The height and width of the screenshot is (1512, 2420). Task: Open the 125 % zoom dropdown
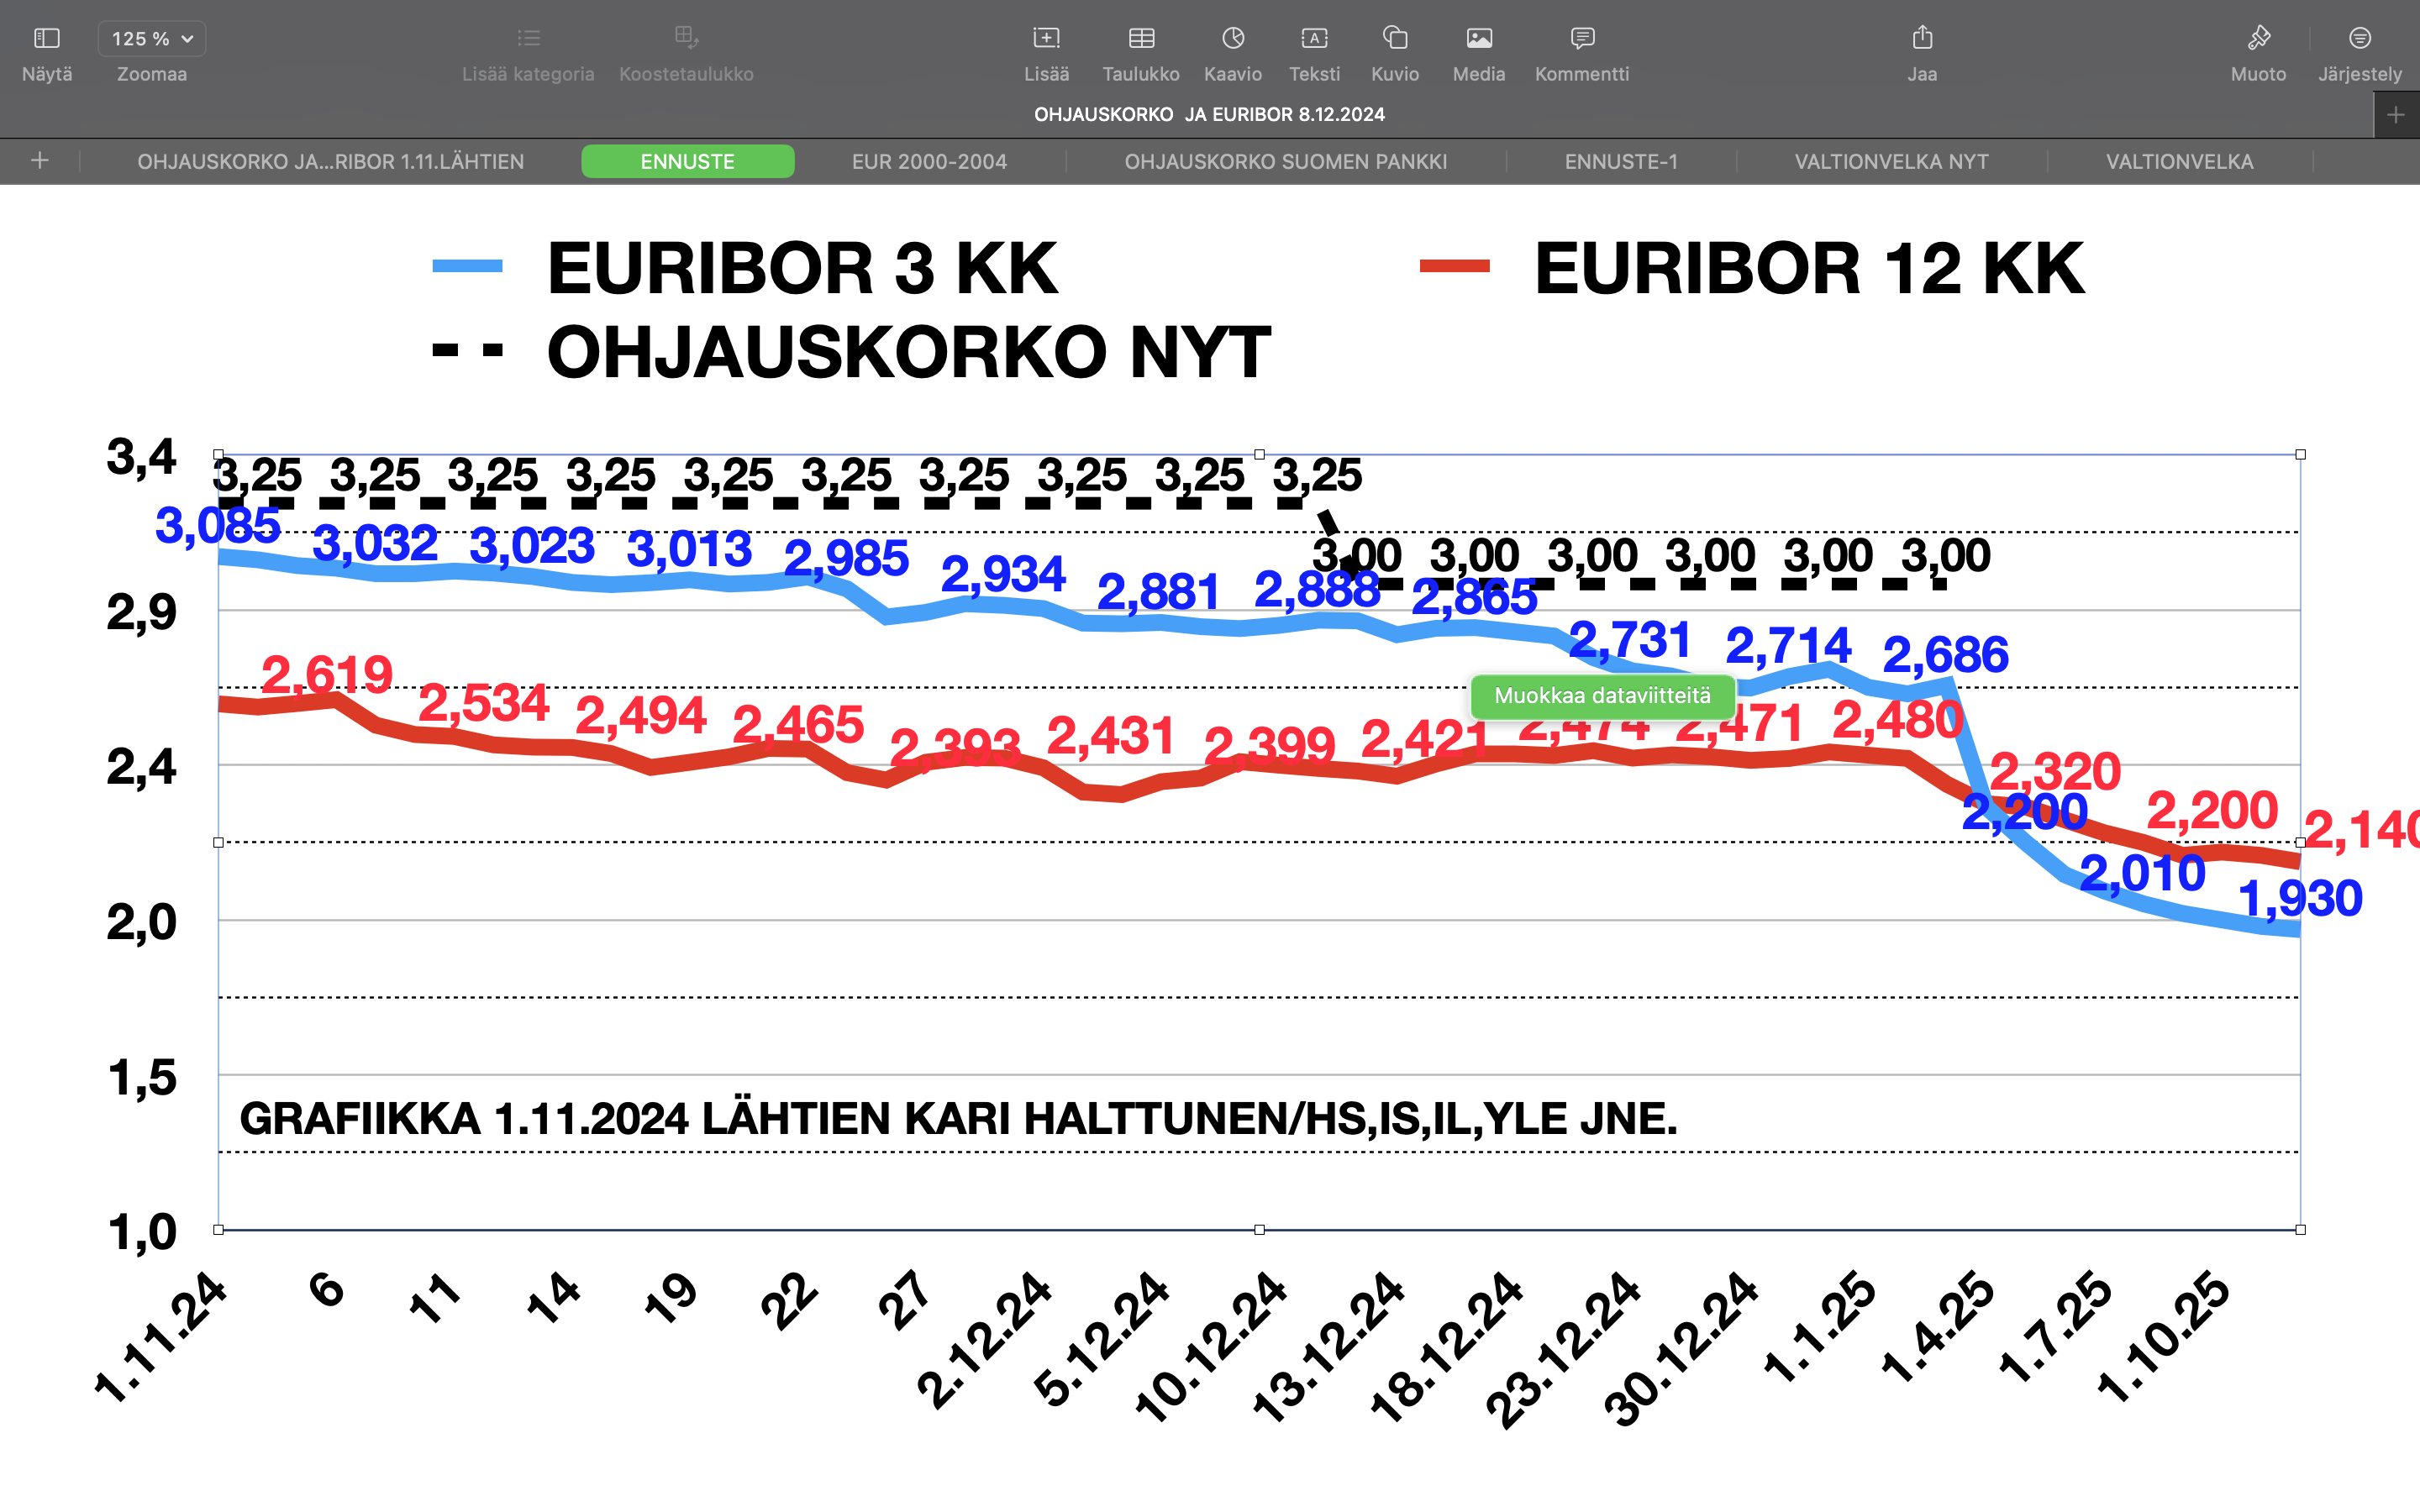[152, 39]
